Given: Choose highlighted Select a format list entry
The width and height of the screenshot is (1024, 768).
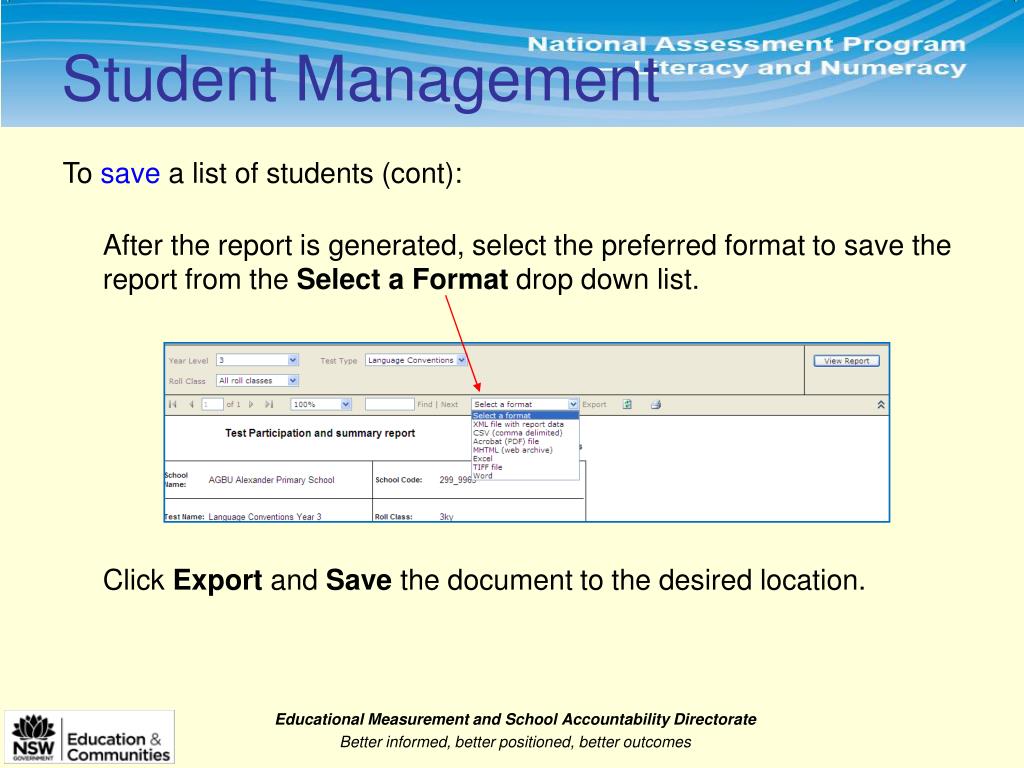Looking at the screenshot, I should (525, 415).
